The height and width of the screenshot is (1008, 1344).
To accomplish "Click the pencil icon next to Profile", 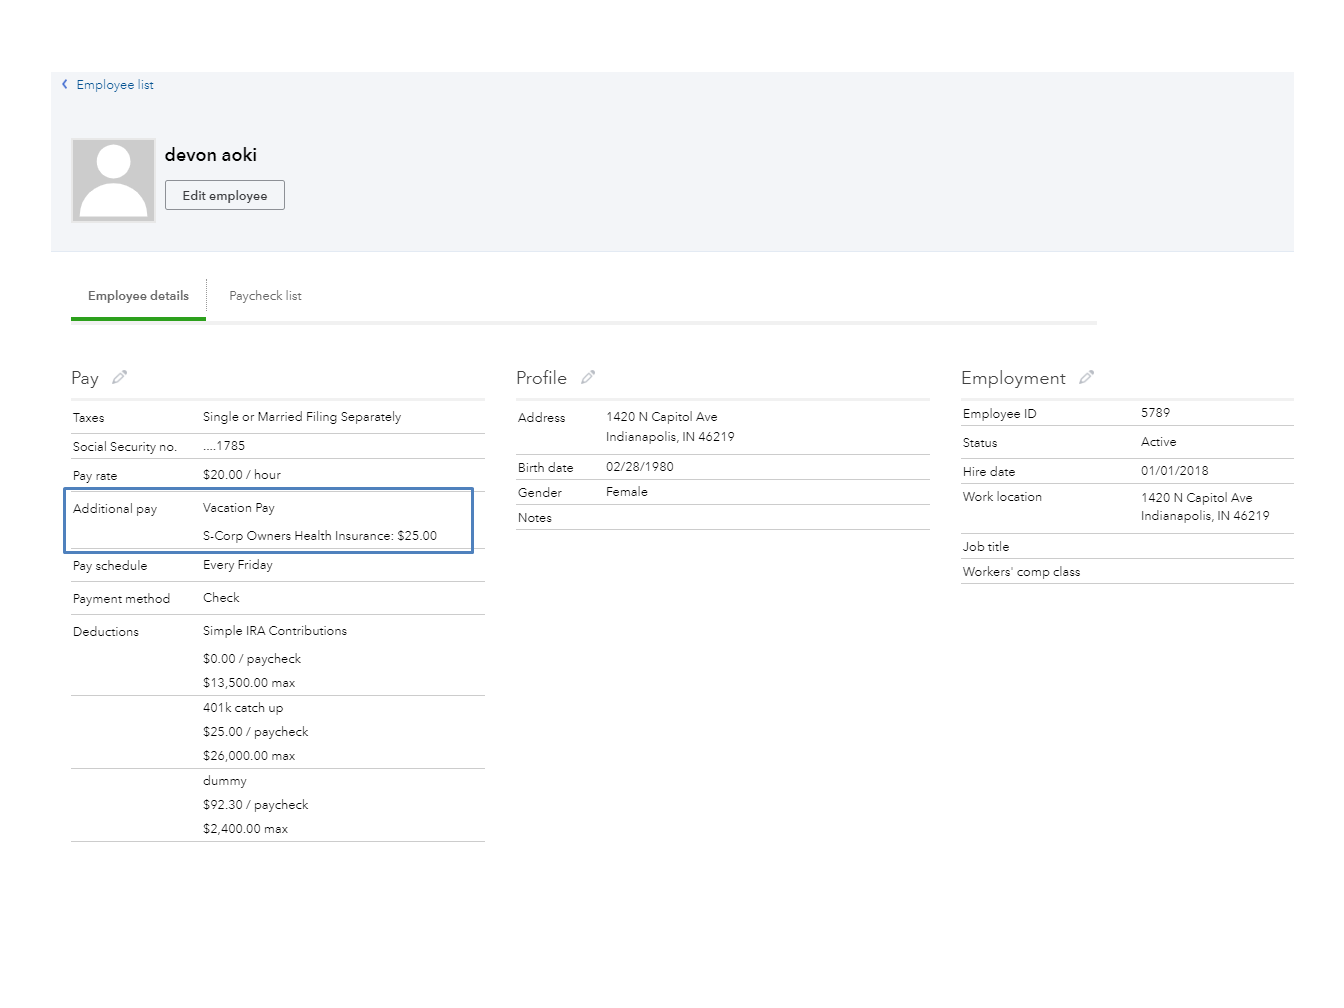I will pos(588,377).
